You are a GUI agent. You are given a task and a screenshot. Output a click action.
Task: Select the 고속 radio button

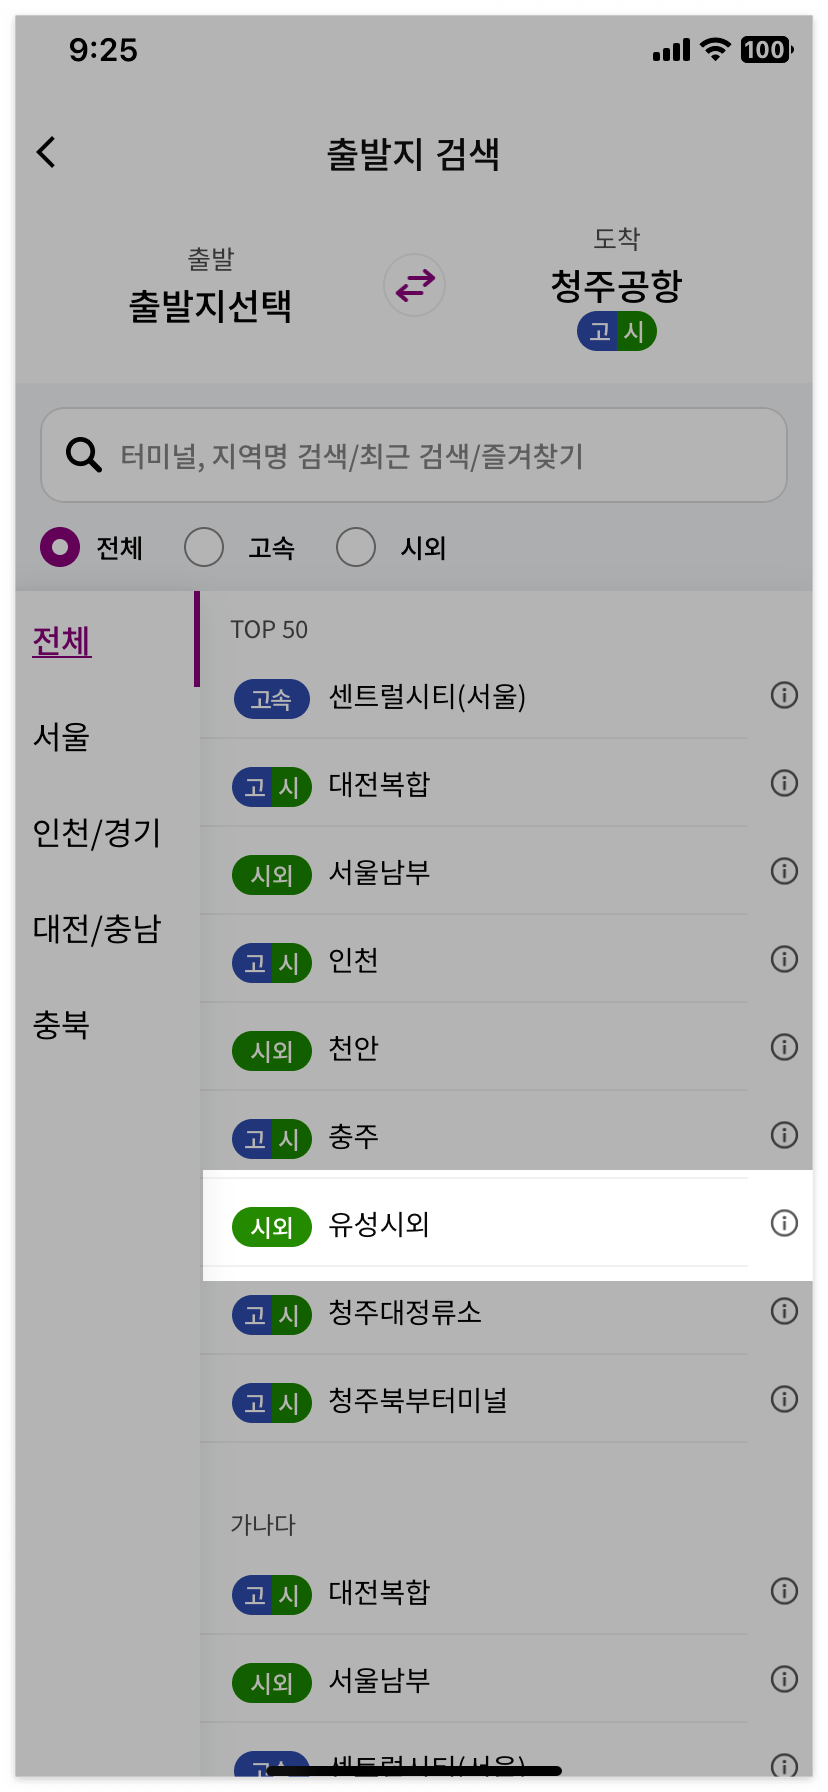click(204, 547)
